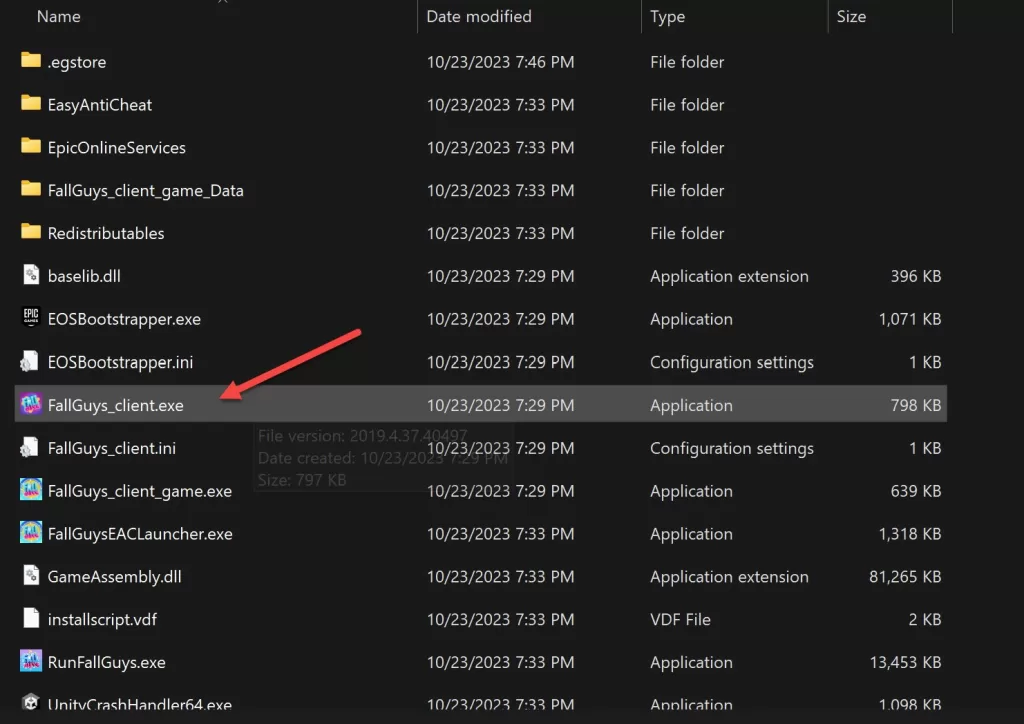1024x724 pixels.
Task: Click "Configuration settings" type of EOSBootstrapper.ini
Action: 731,362
